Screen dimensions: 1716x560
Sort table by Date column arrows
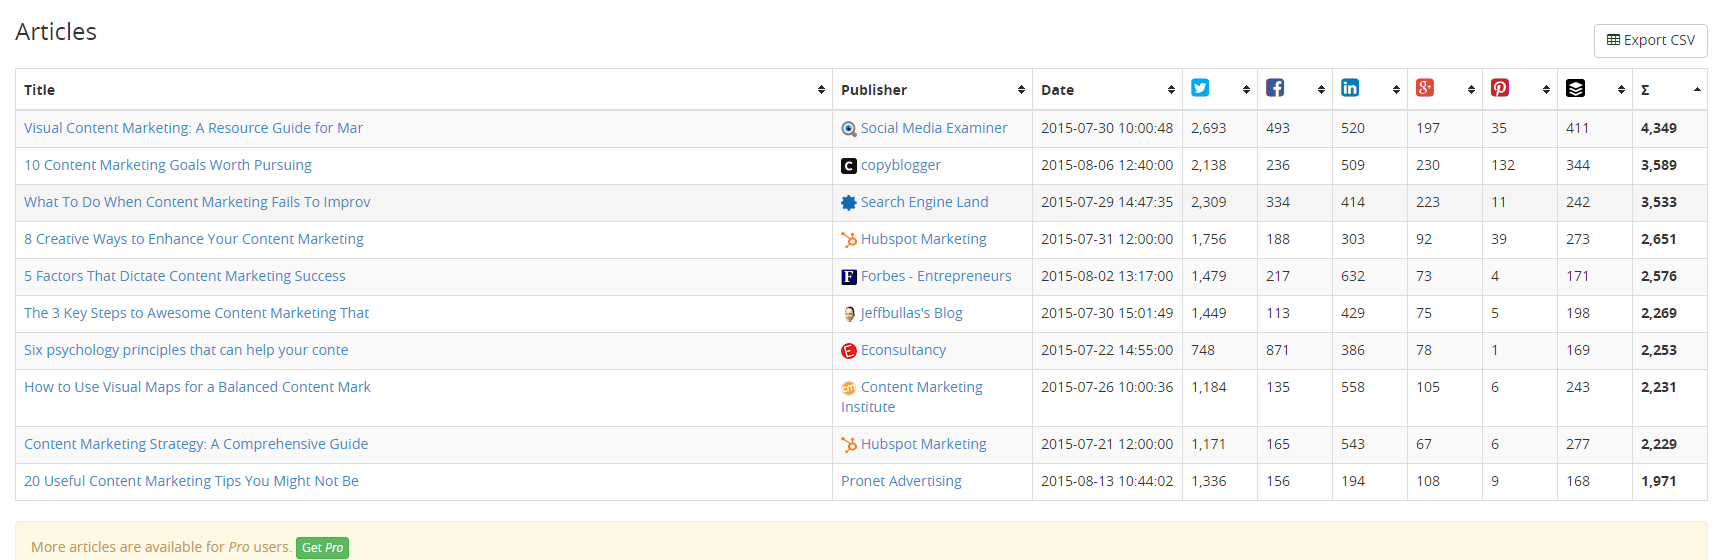(x=1171, y=90)
